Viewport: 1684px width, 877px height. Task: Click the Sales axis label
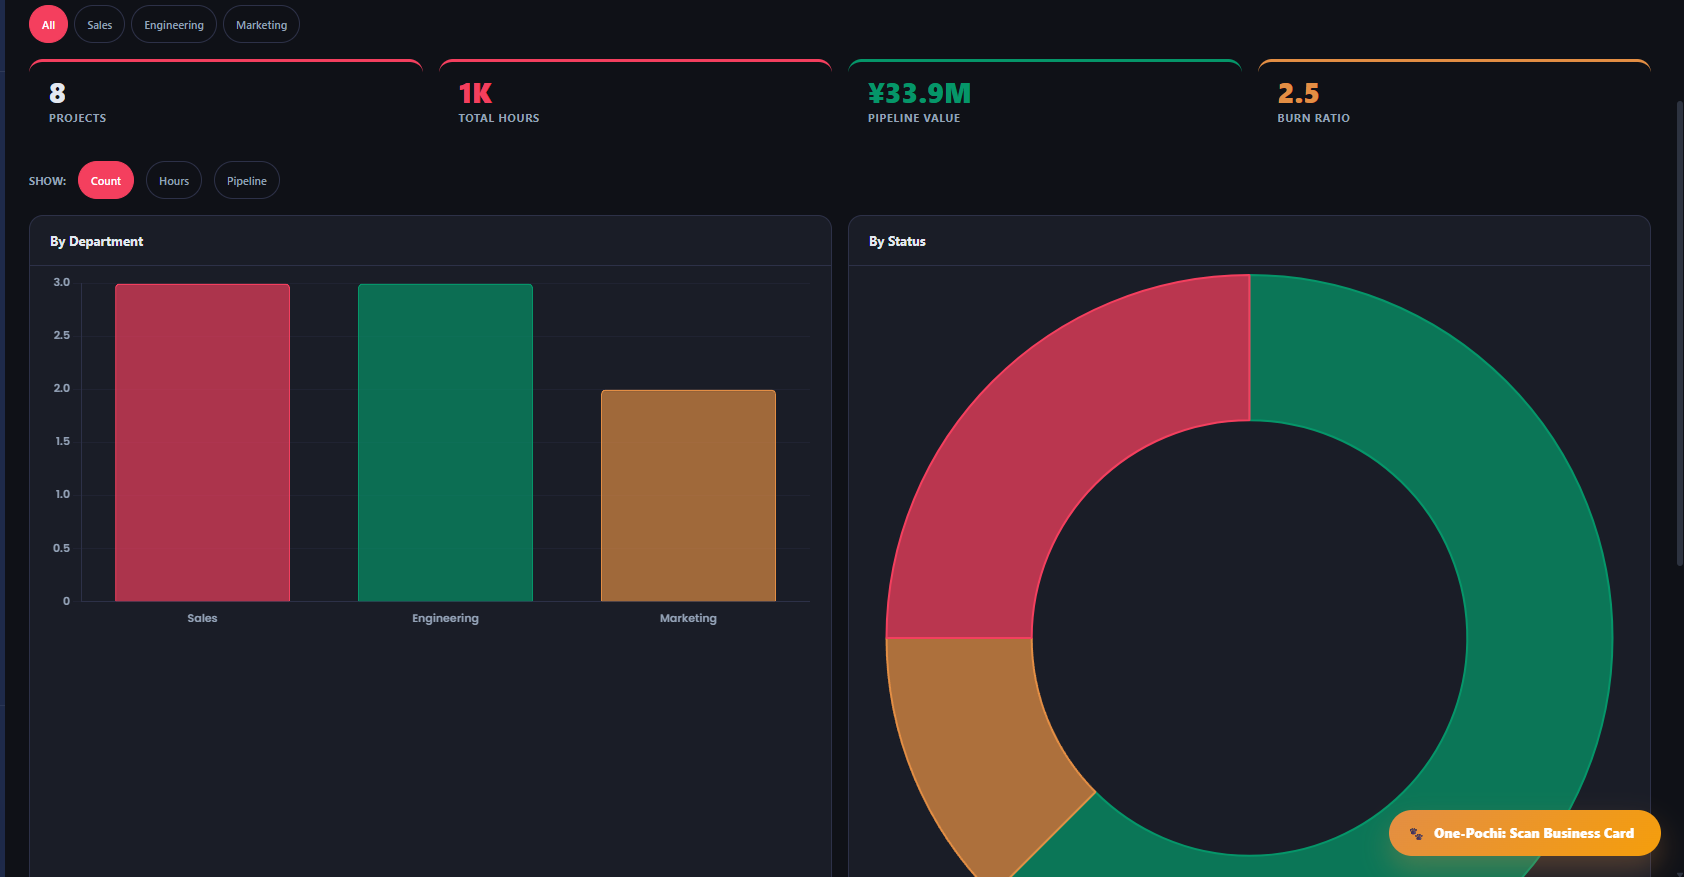click(x=202, y=618)
